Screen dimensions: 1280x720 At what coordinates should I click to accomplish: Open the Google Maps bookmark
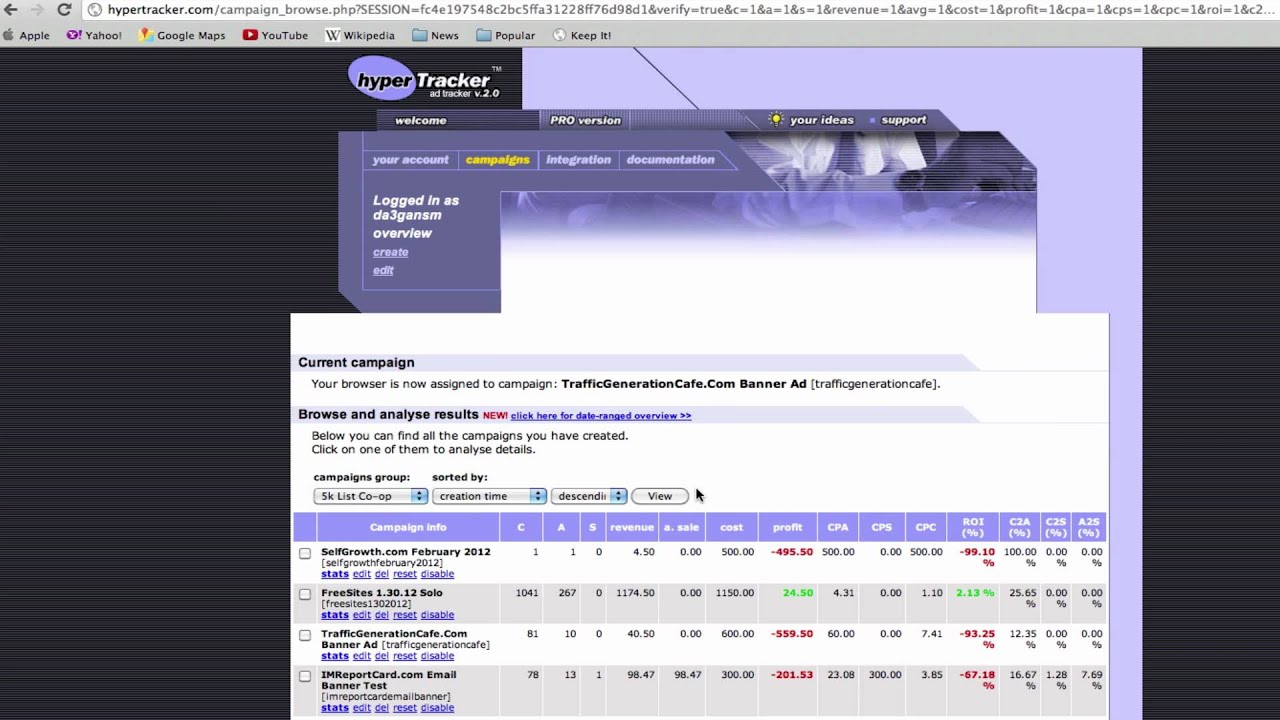pyautogui.click(x=182, y=35)
